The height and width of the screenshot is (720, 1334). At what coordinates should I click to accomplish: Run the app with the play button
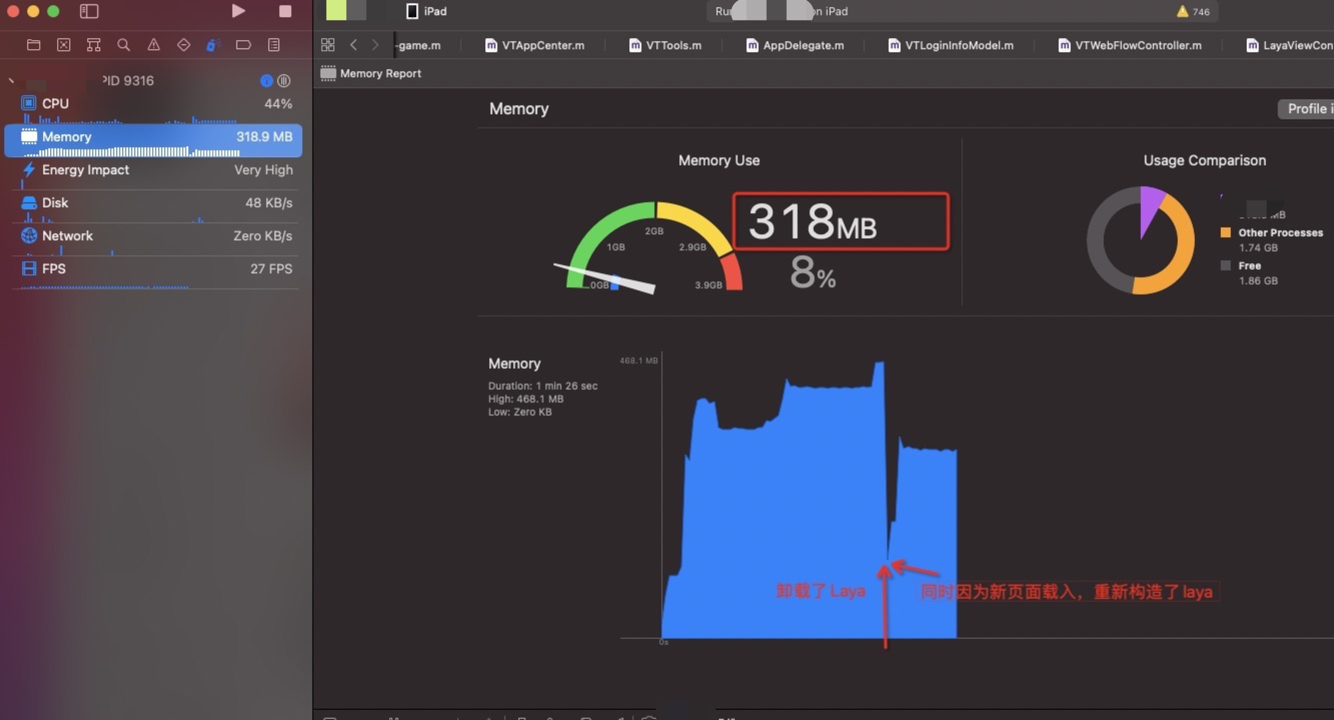238,11
